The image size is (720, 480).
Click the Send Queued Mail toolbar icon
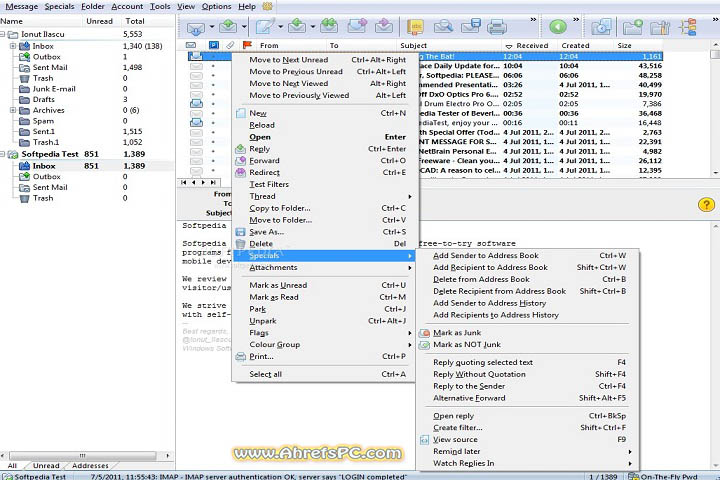click(x=228, y=27)
